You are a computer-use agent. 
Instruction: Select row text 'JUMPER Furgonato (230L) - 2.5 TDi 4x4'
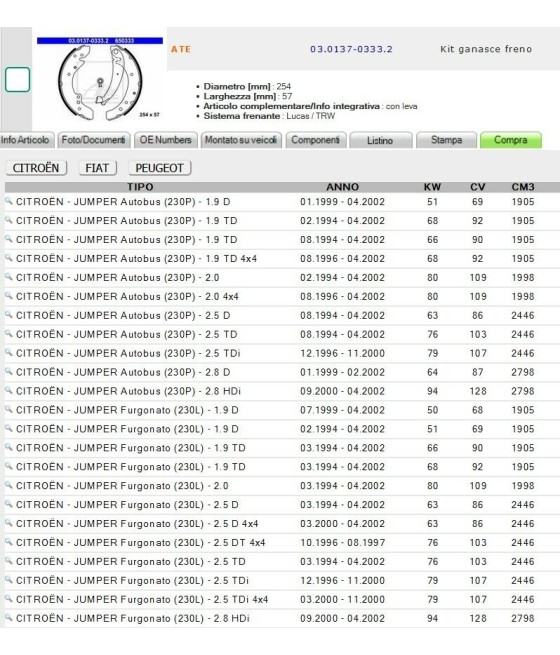[171, 600]
